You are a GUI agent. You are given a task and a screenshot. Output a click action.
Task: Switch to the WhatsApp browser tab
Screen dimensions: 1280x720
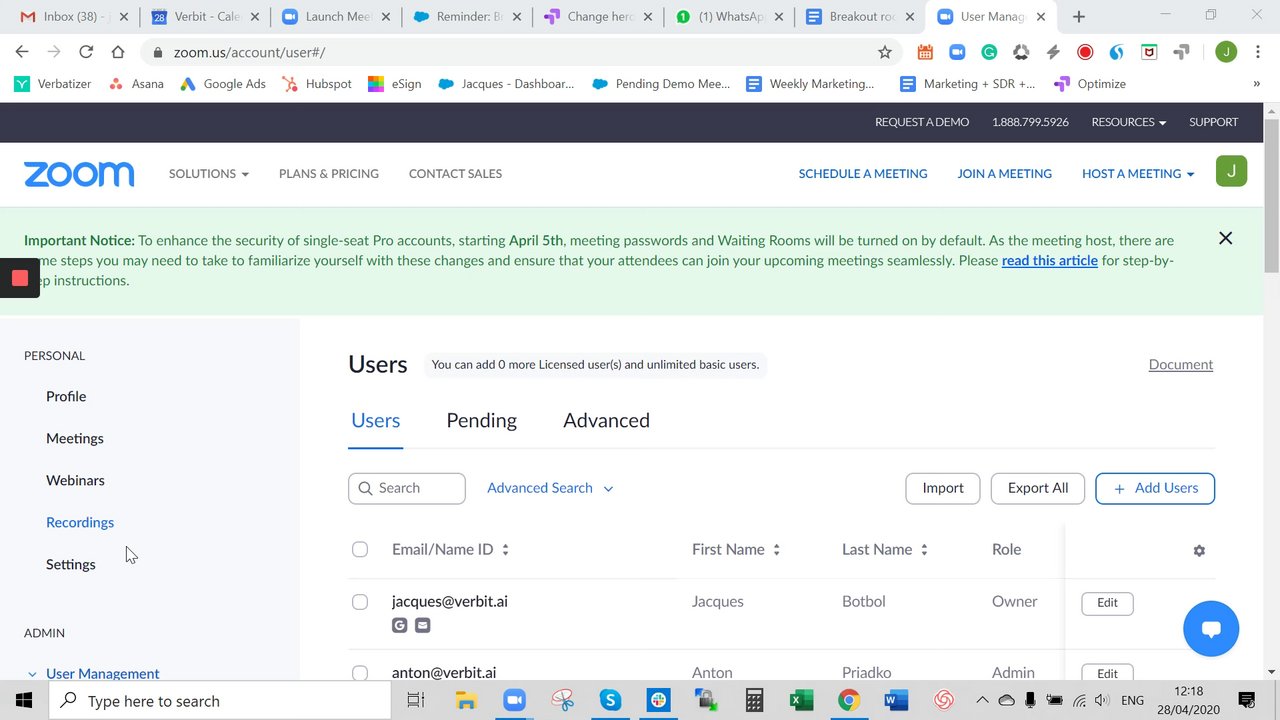coord(729,17)
